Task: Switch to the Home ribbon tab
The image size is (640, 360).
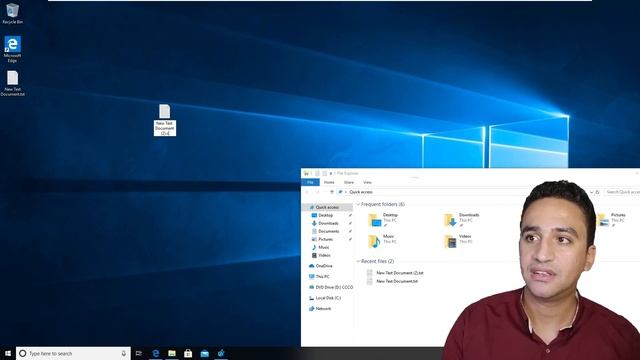Action: pos(329,182)
